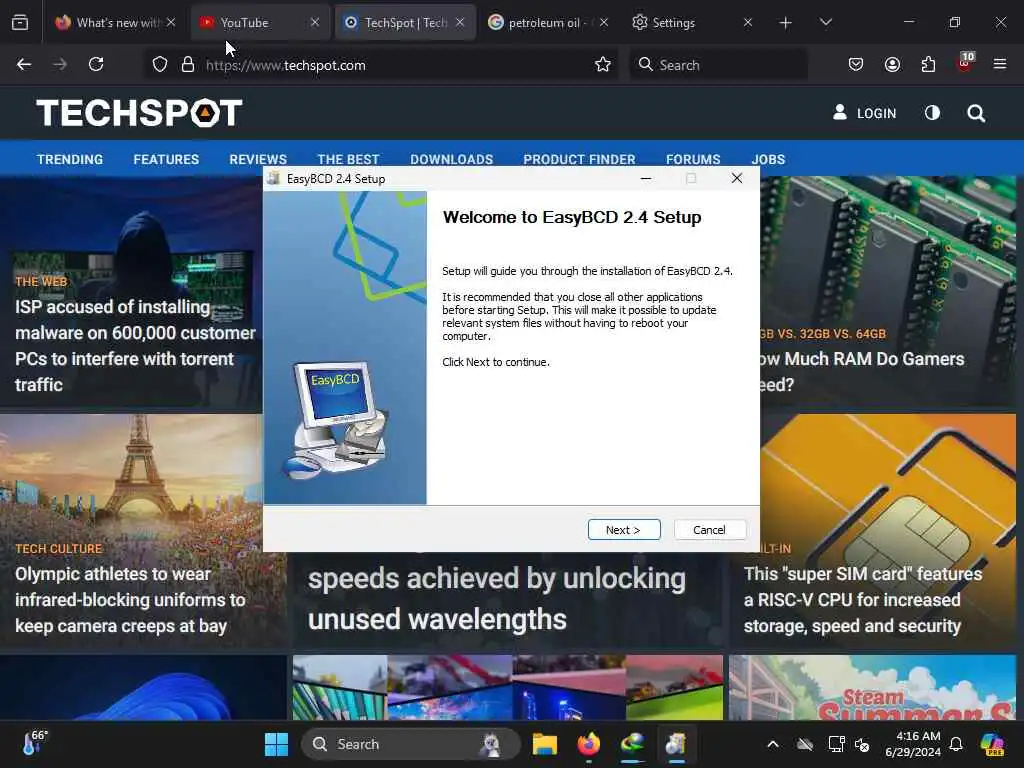Switch to What's new with Firefox tab

(x=115, y=23)
